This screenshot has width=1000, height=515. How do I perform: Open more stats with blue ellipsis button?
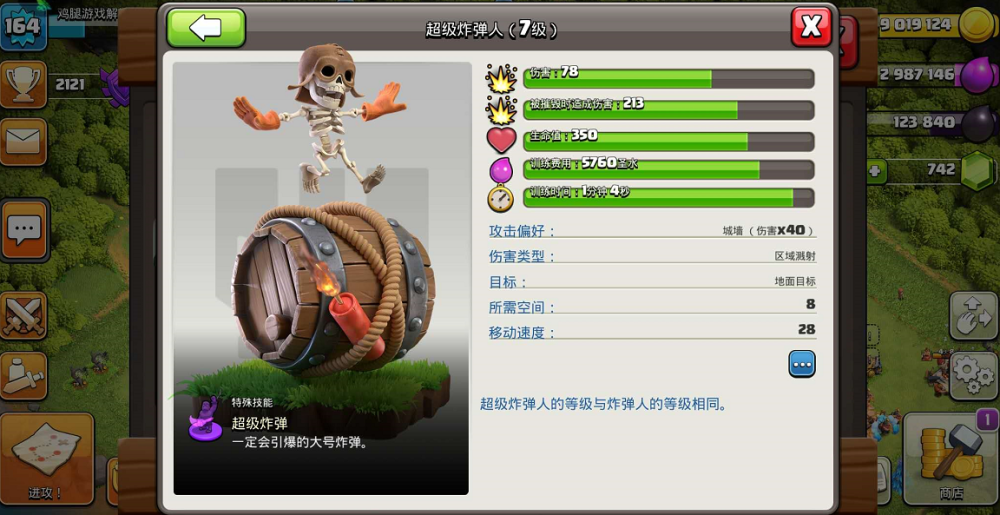[x=802, y=364]
